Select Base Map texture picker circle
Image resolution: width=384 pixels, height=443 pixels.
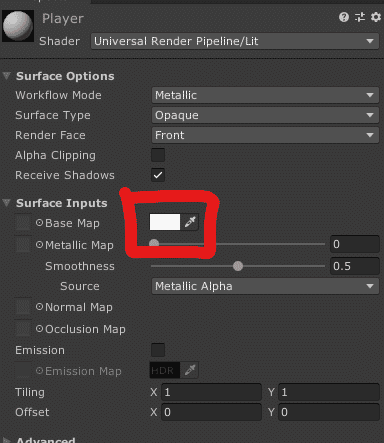[x=39, y=223]
